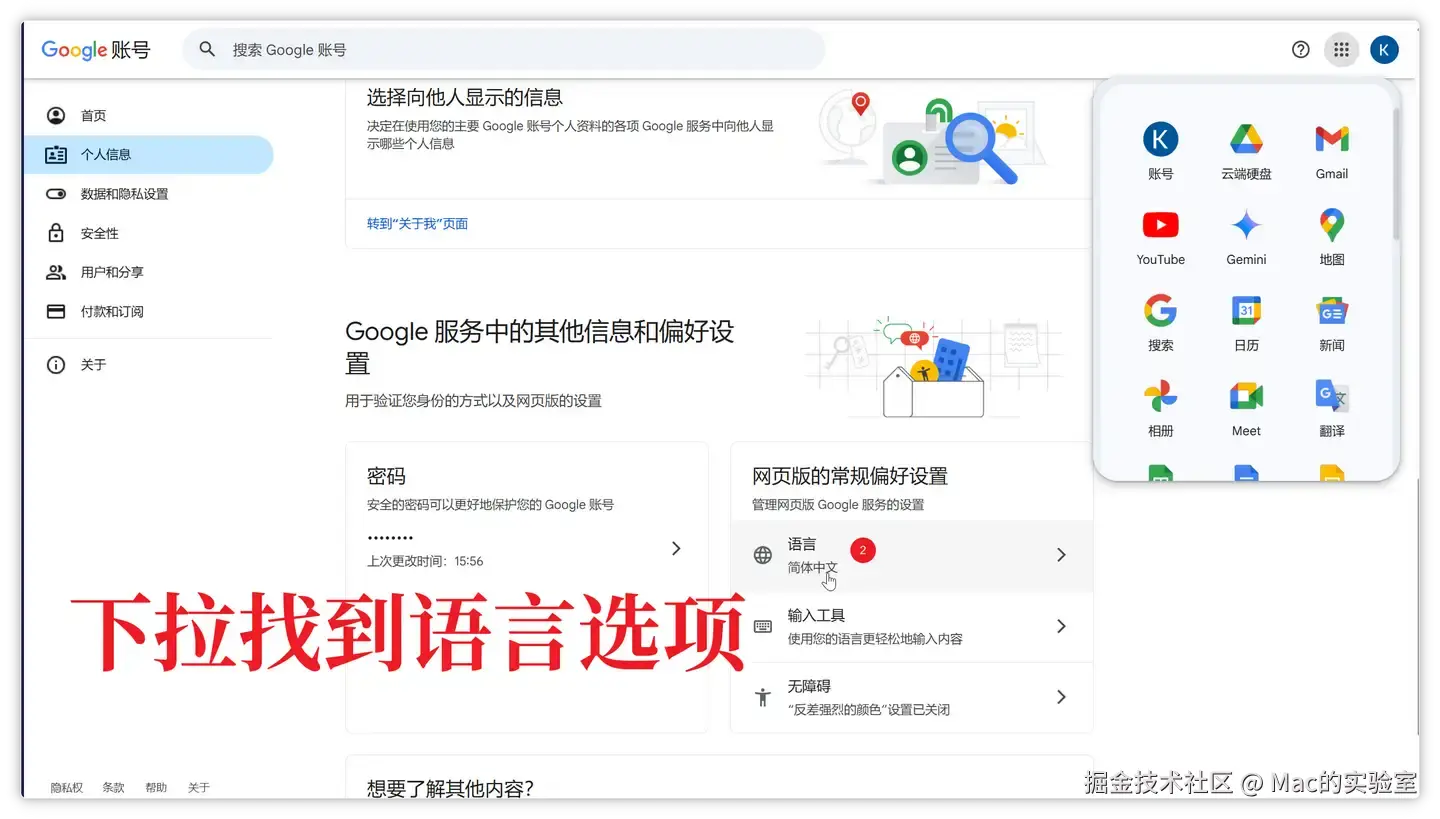Click the Google 账号 logo
The height and width of the screenshot is (819, 1440).
96,49
